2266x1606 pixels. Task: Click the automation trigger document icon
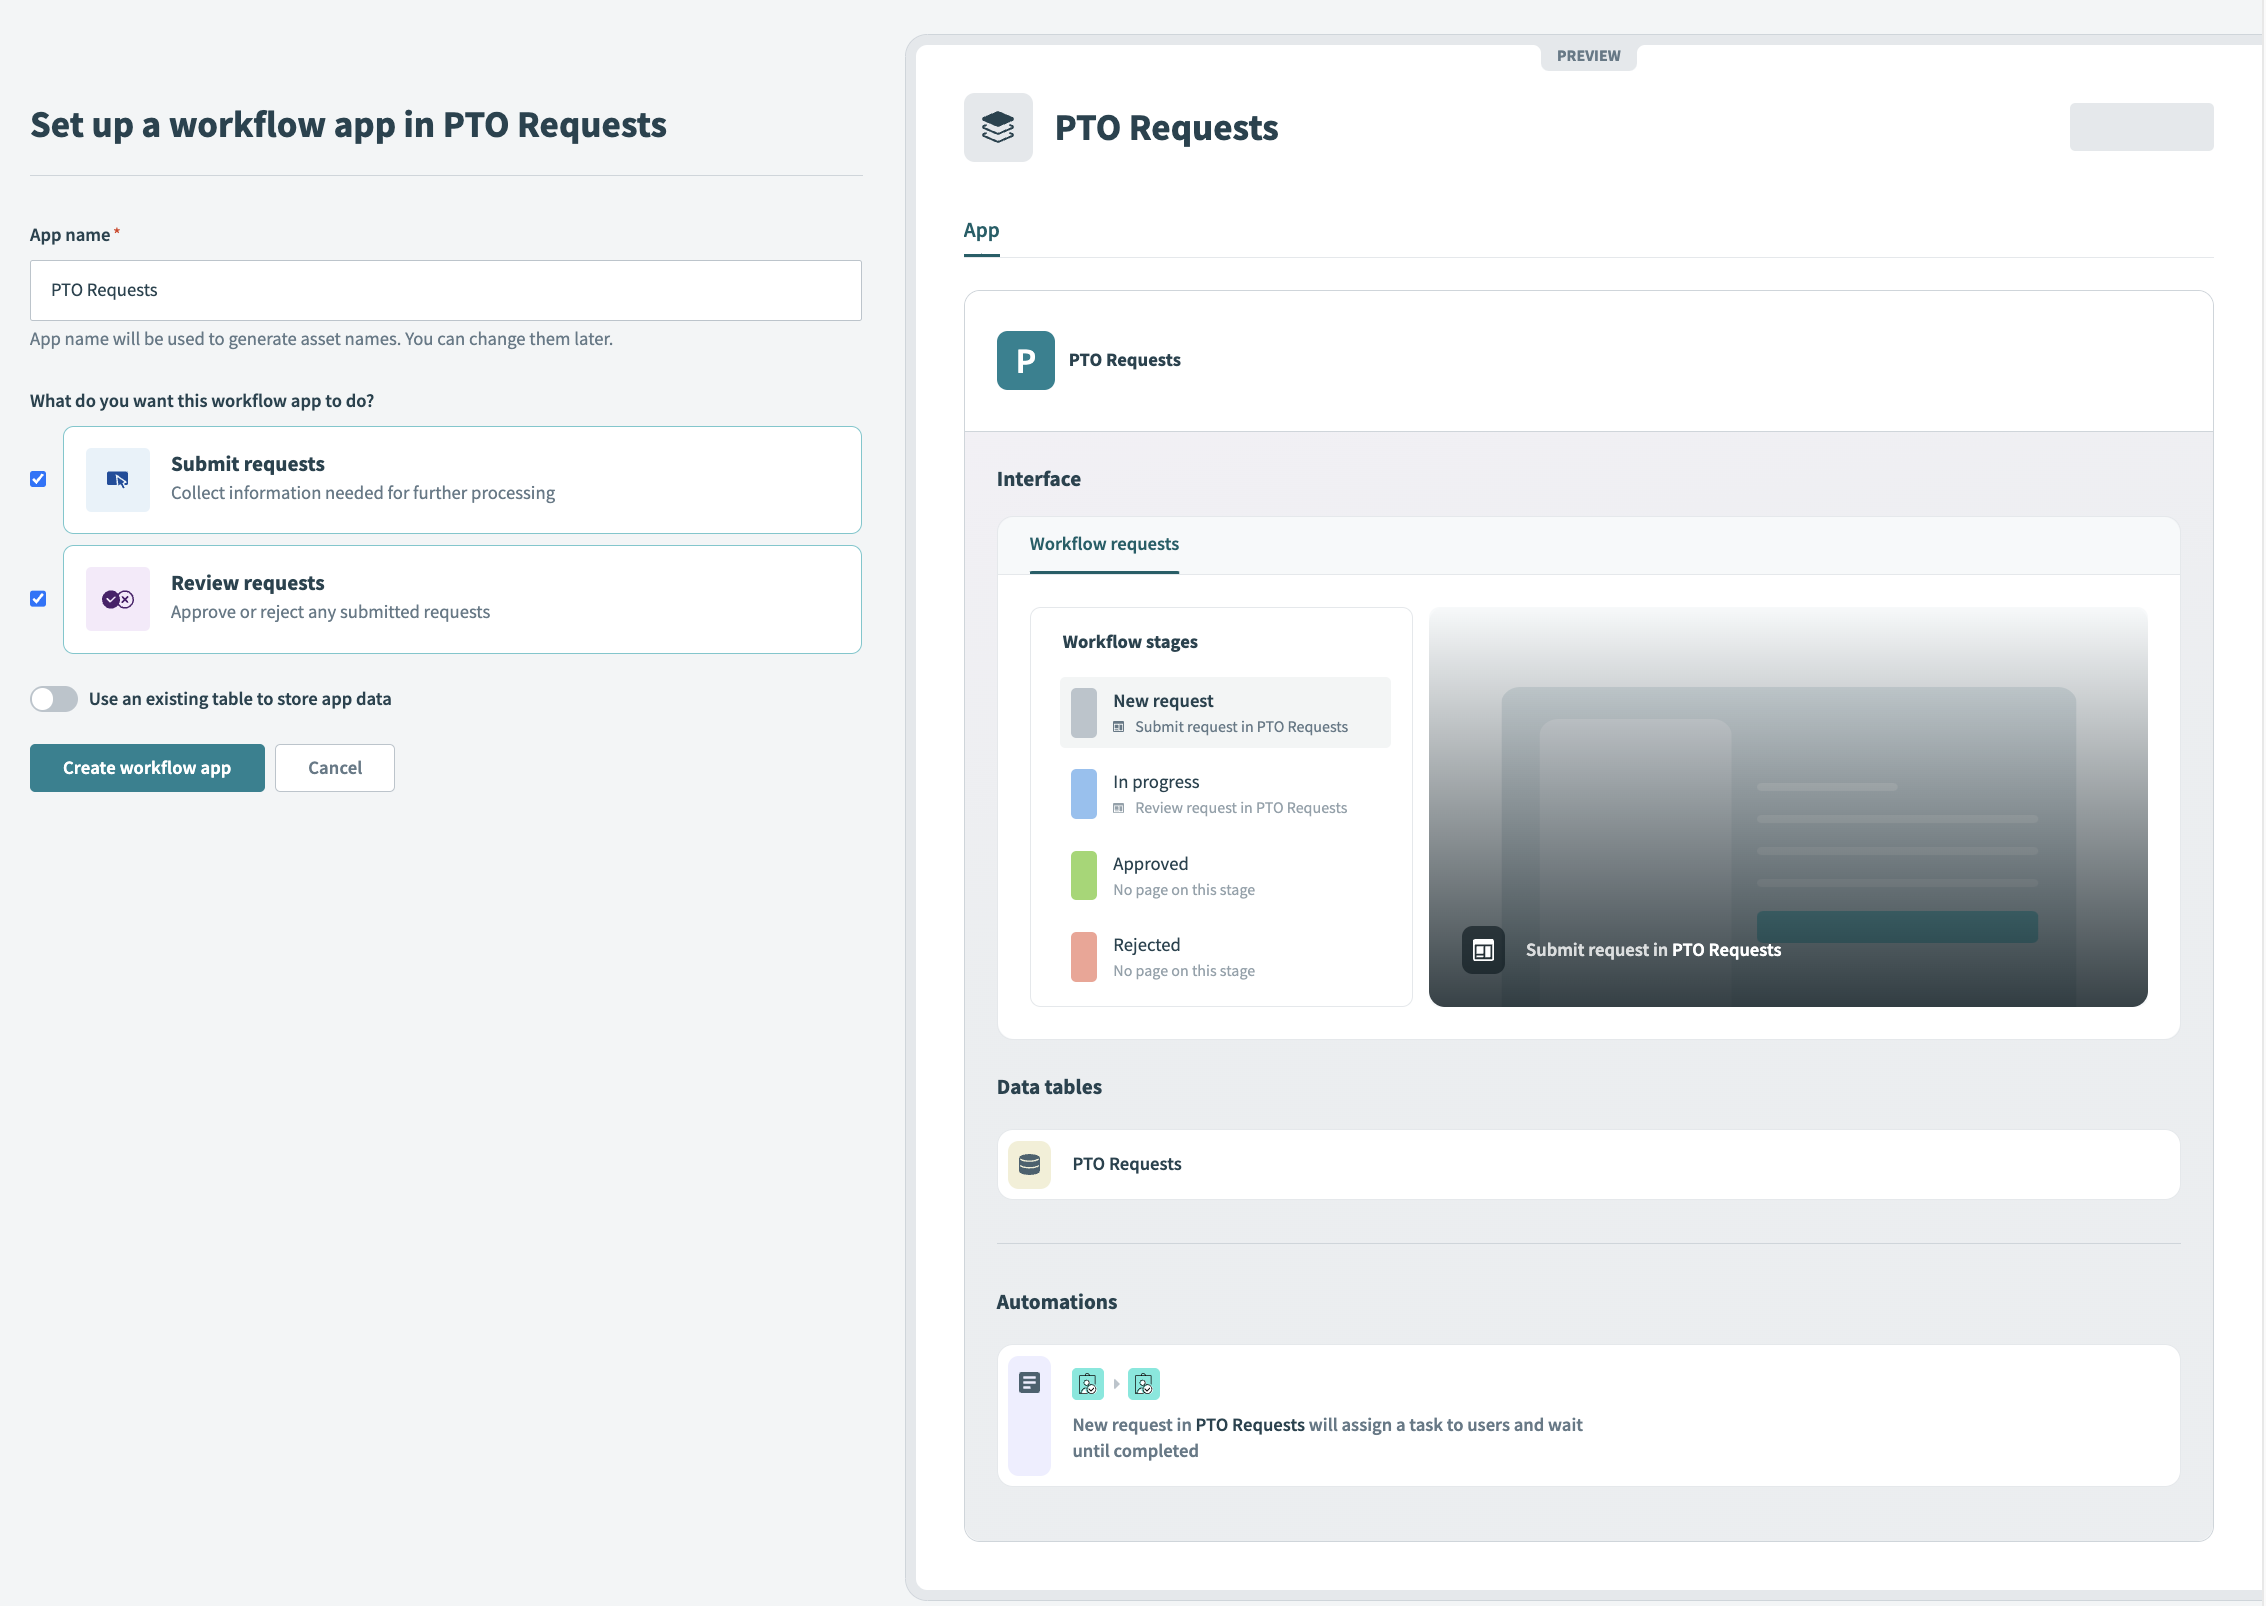coord(1030,1385)
